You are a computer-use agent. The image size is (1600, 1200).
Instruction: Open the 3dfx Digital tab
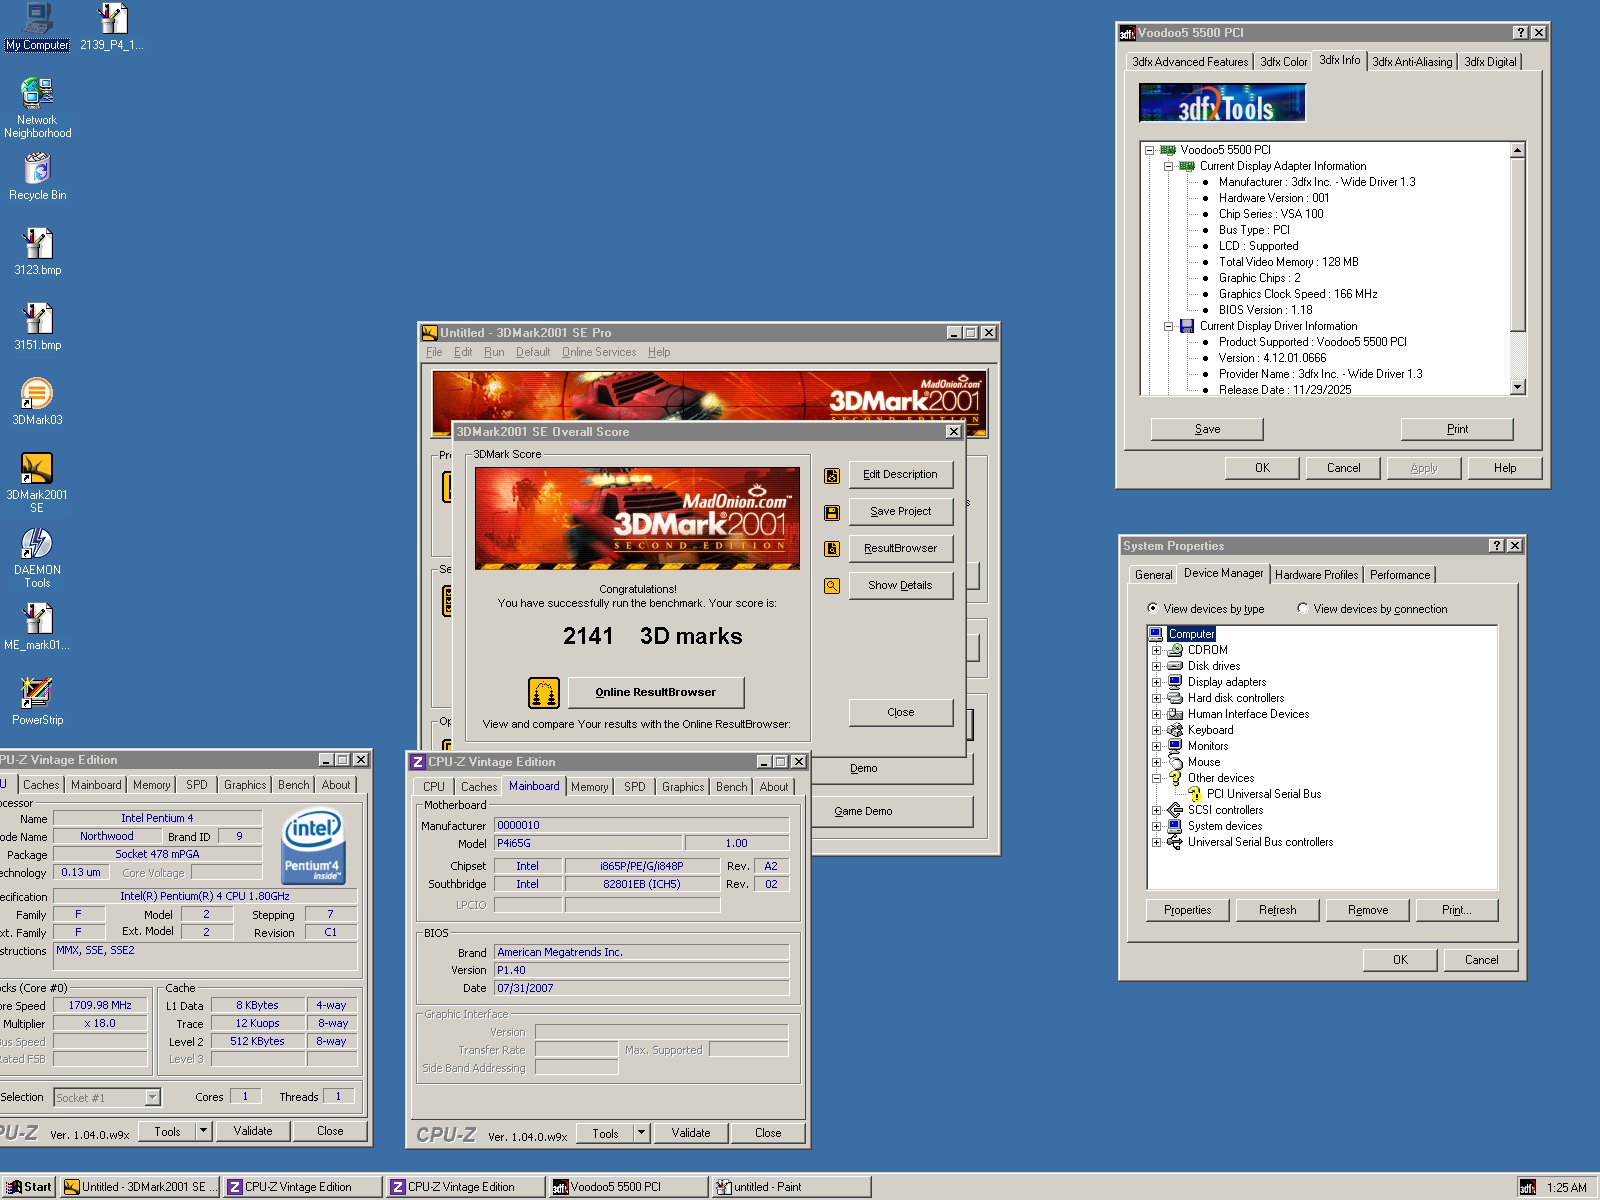tap(1490, 62)
